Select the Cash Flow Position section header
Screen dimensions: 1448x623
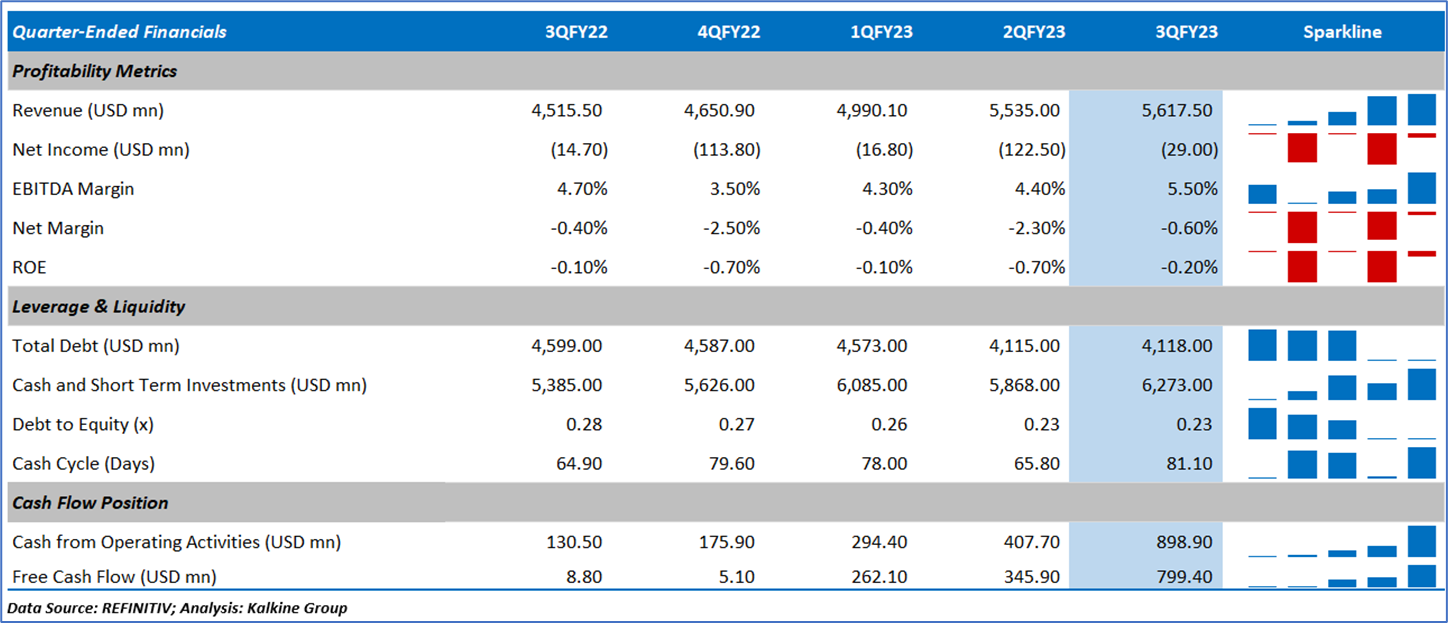click(90, 502)
